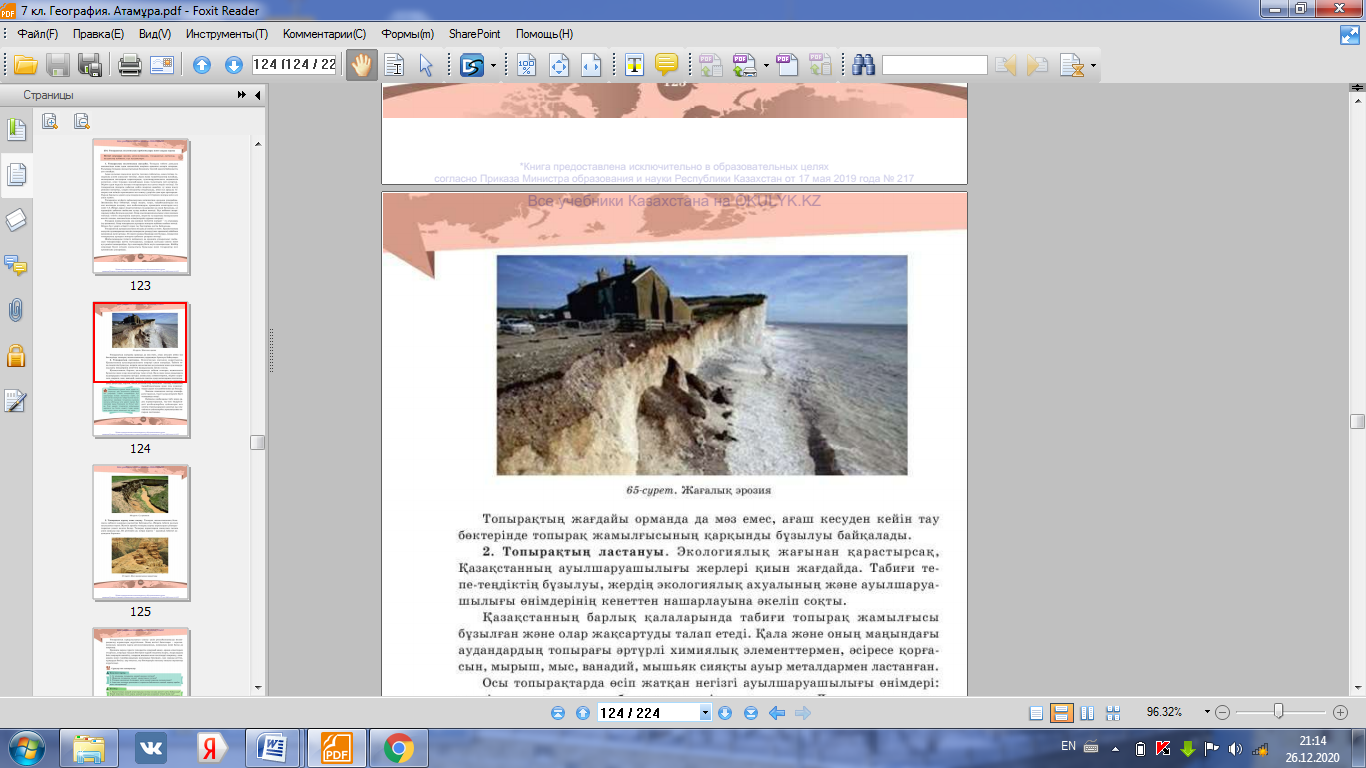Open the zoom percentage dropdown arrow
Image resolution: width=1366 pixels, height=768 pixels.
pyautogui.click(x=1207, y=712)
